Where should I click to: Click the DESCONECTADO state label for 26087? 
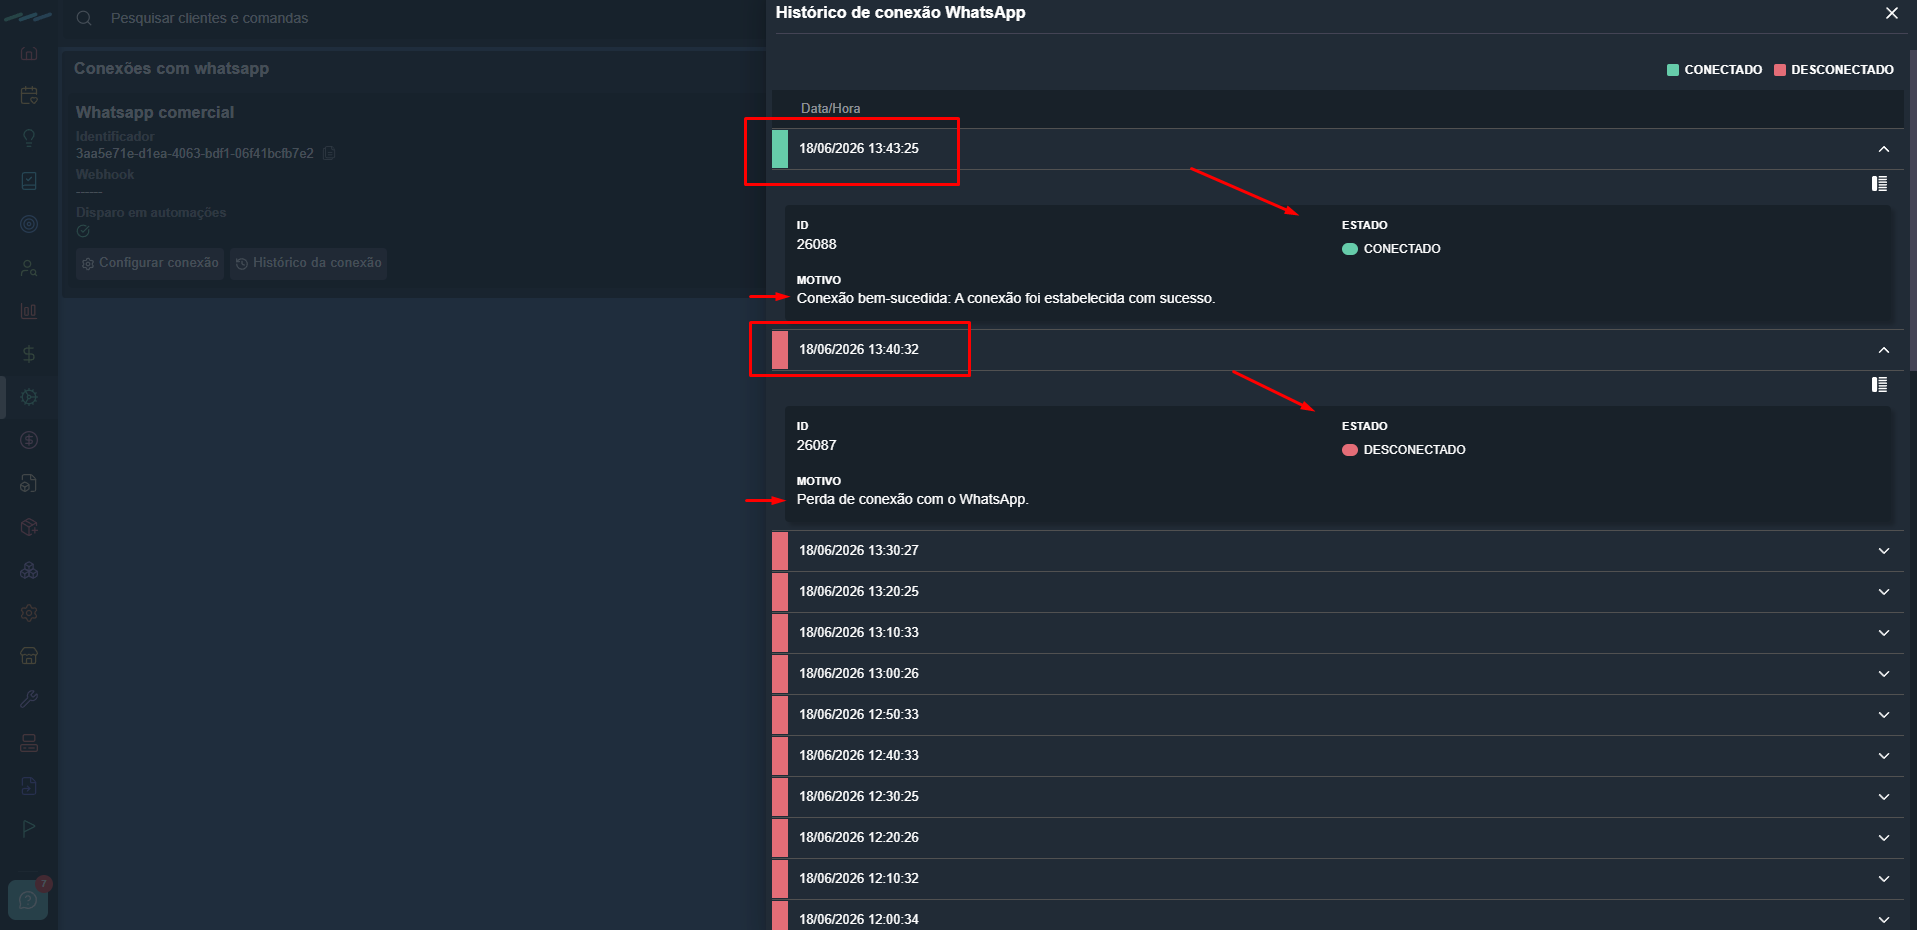pos(1414,450)
